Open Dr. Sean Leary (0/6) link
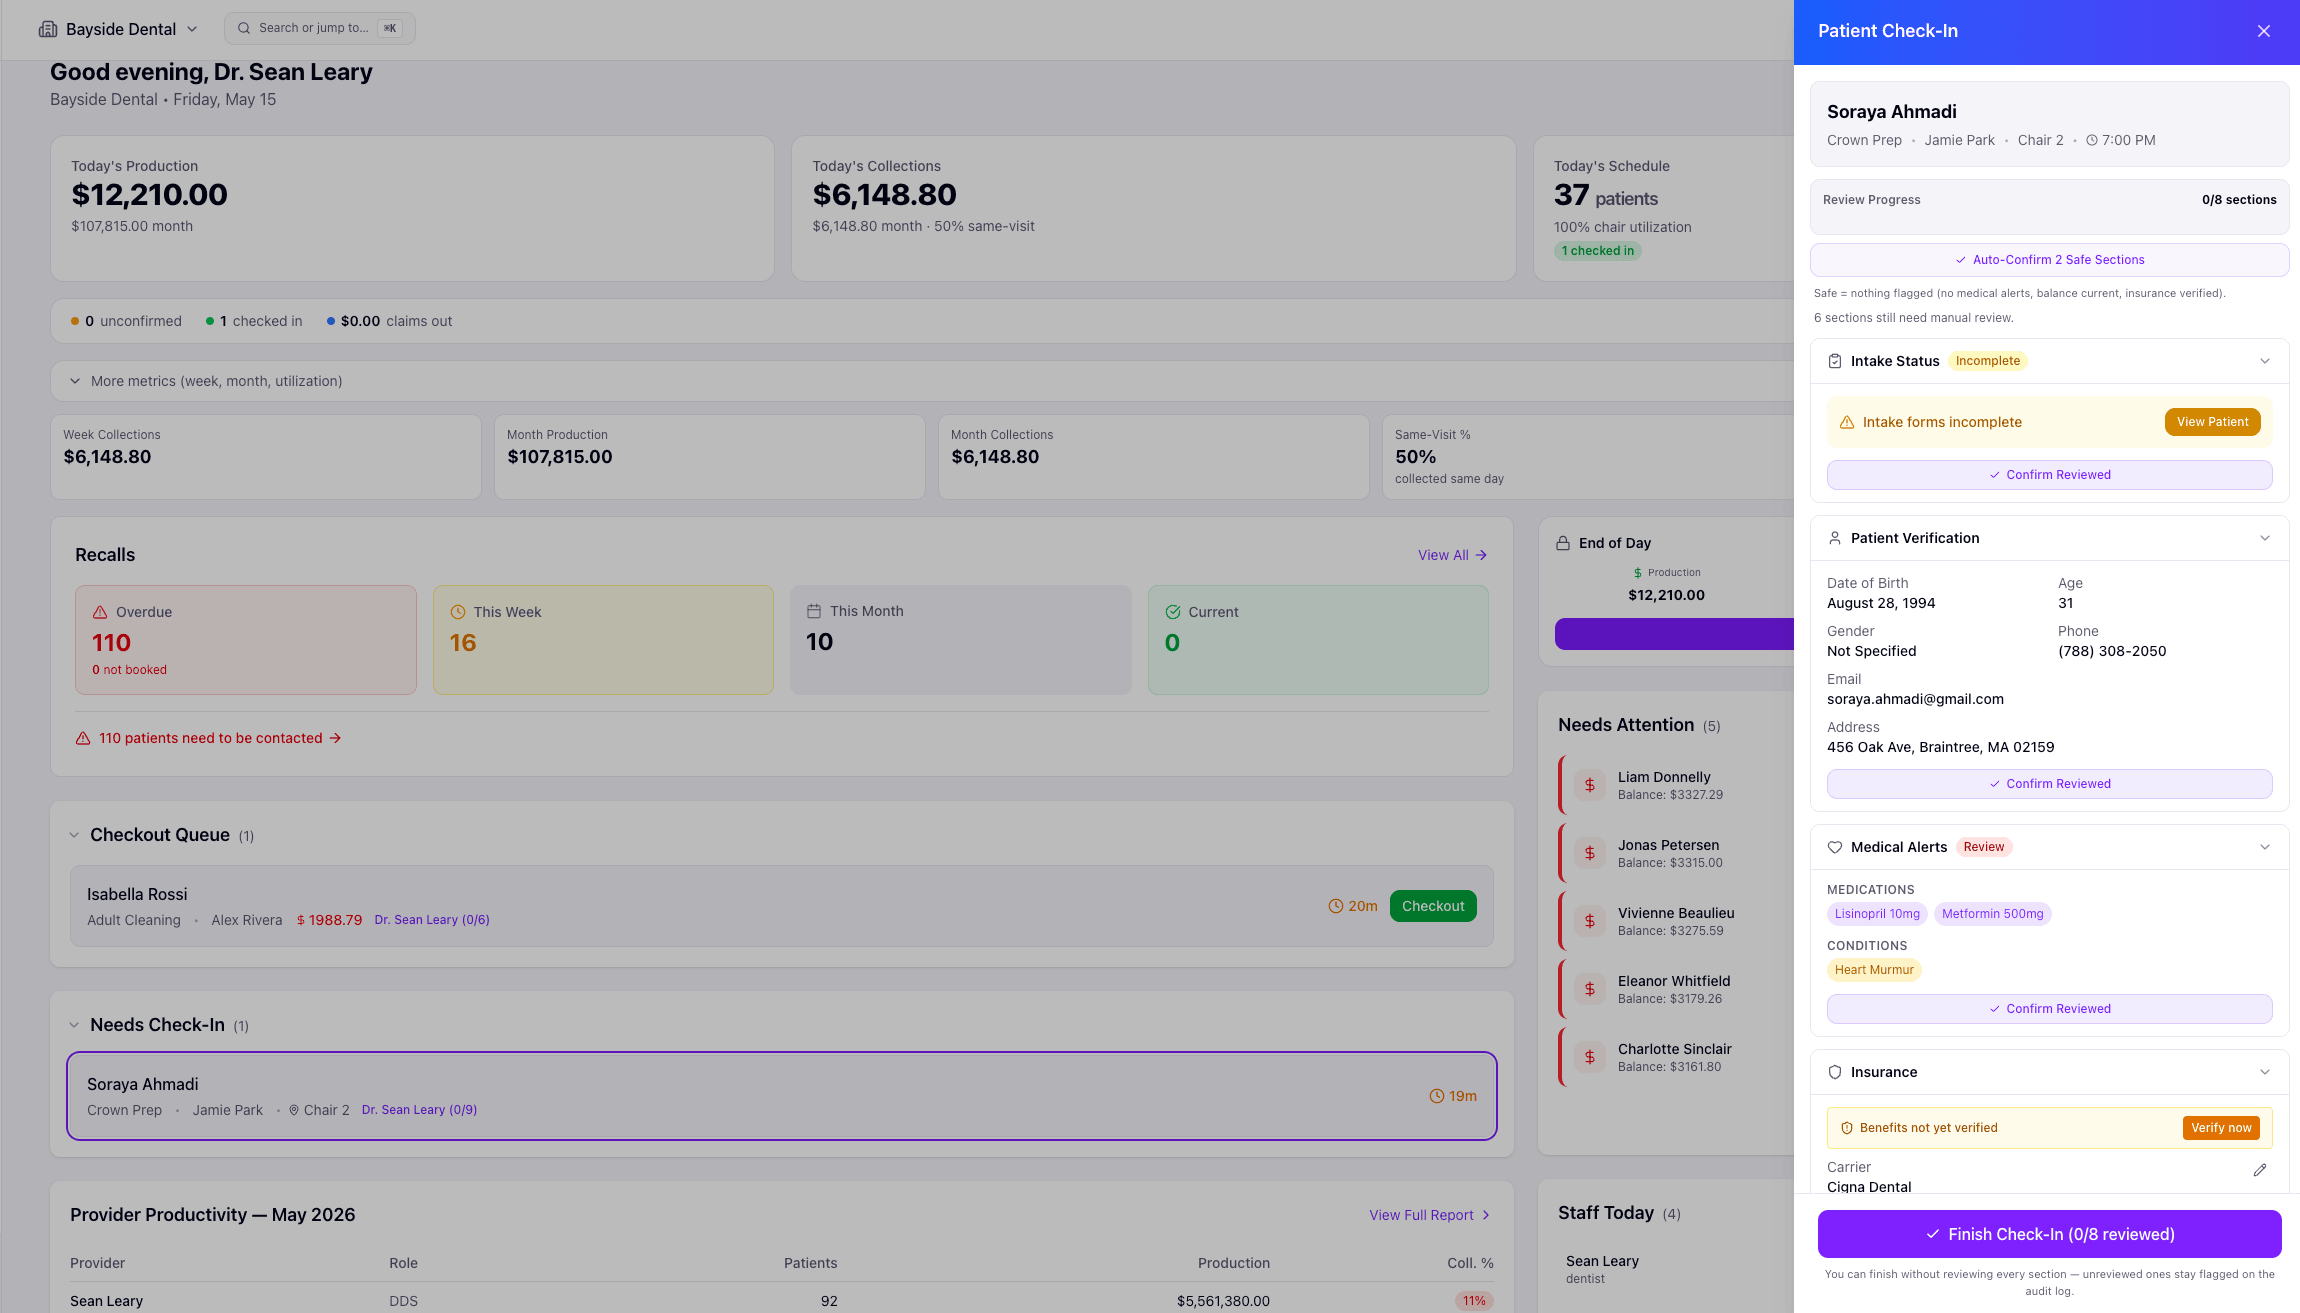The width and height of the screenshot is (2300, 1313). pyautogui.click(x=432, y=920)
